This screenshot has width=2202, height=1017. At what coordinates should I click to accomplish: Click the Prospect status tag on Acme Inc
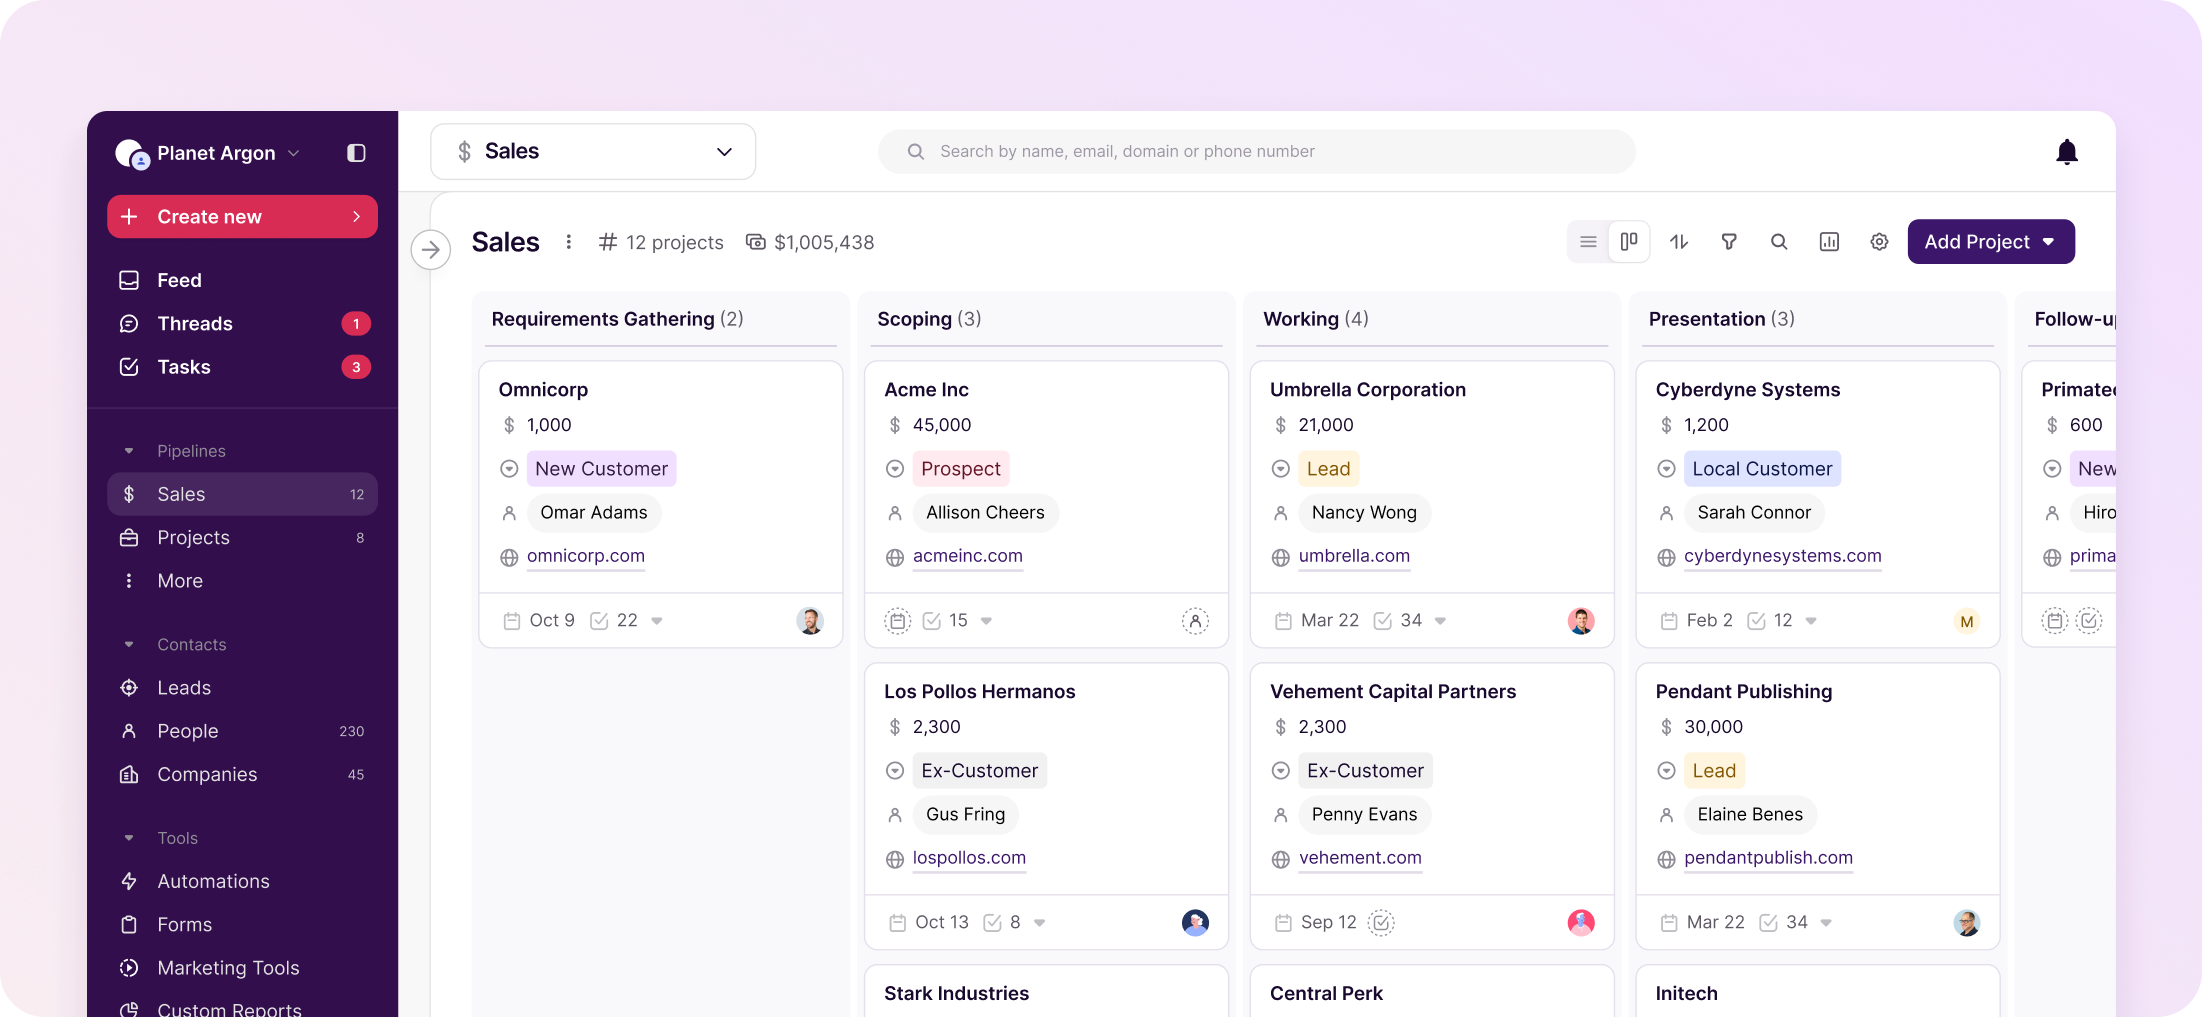(960, 469)
